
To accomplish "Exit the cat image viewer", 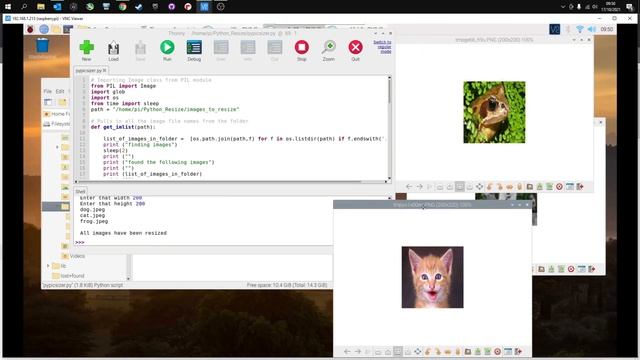I will pos(518,351).
